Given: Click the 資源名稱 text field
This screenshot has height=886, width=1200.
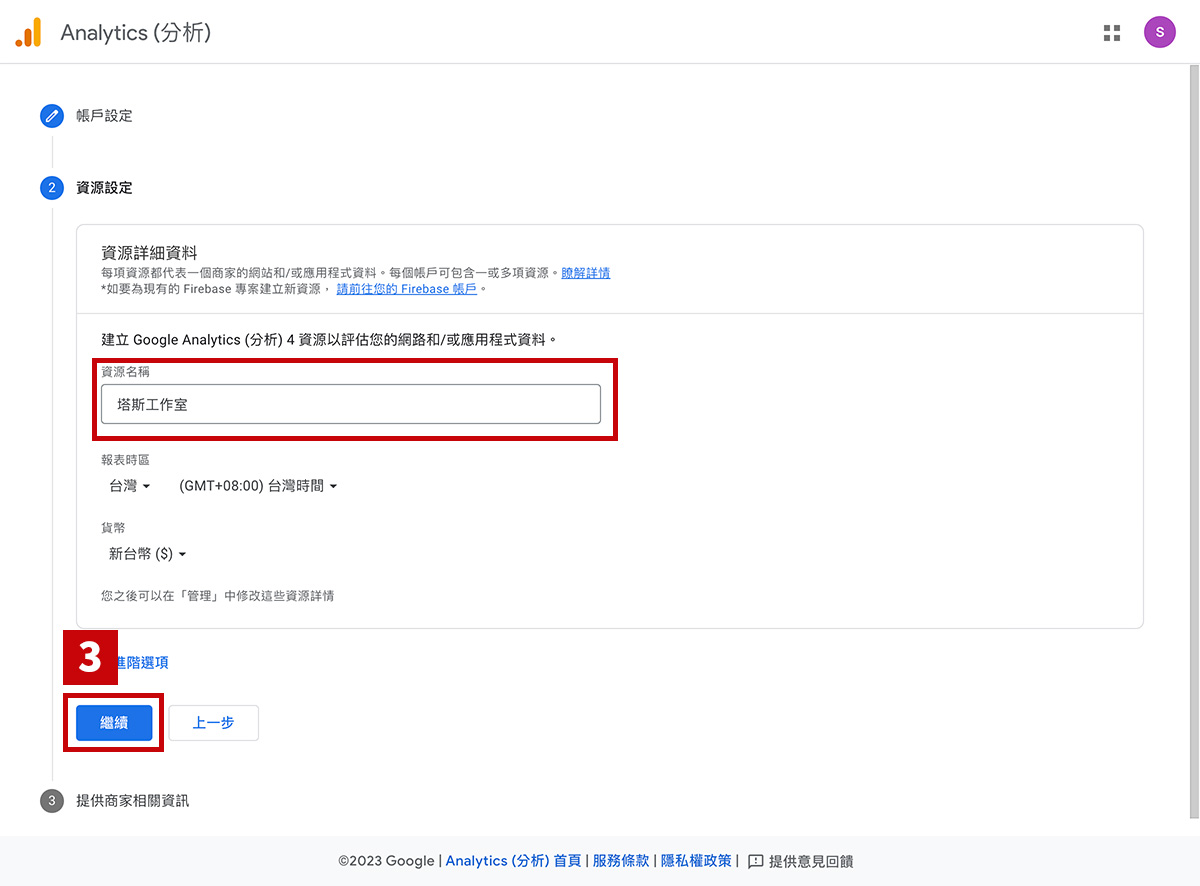Looking at the screenshot, I should pyautogui.click(x=350, y=405).
